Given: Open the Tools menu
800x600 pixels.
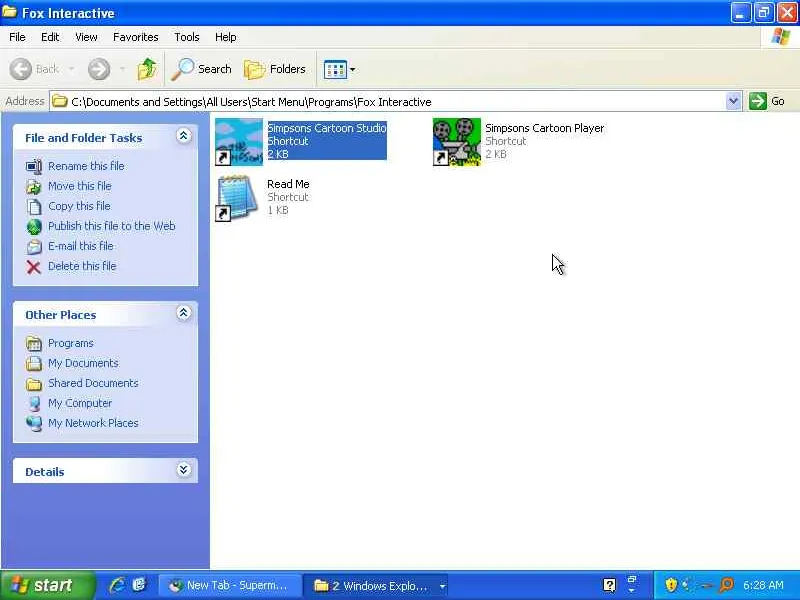Looking at the screenshot, I should [187, 37].
